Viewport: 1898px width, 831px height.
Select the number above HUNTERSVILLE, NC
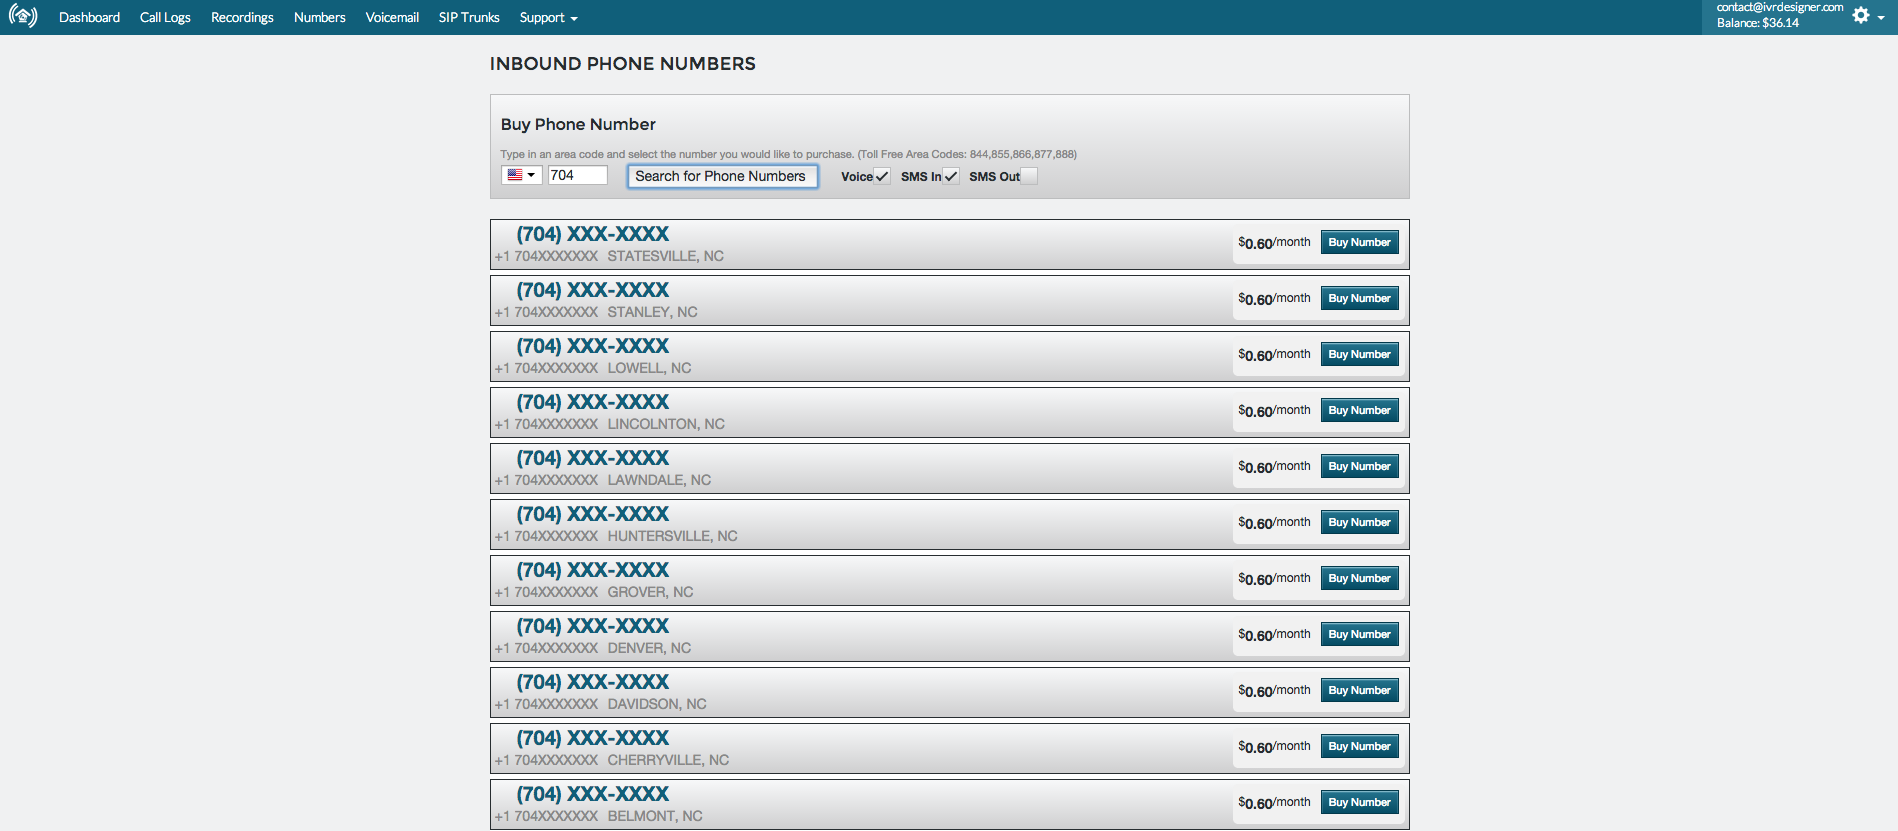(592, 514)
